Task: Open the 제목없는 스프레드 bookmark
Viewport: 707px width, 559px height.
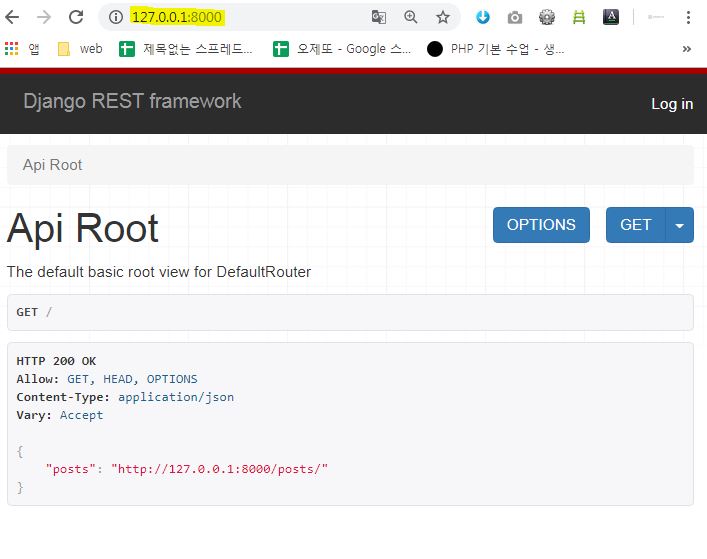Action: [185, 48]
